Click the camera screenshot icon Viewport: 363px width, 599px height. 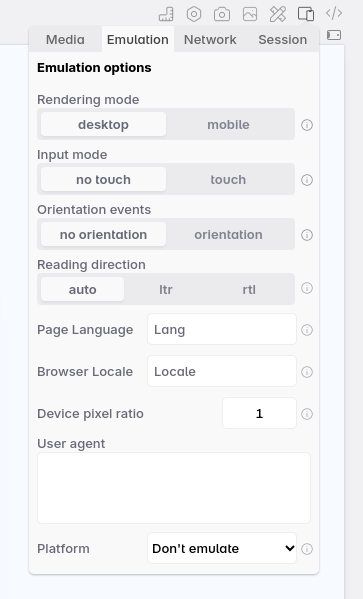222,14
